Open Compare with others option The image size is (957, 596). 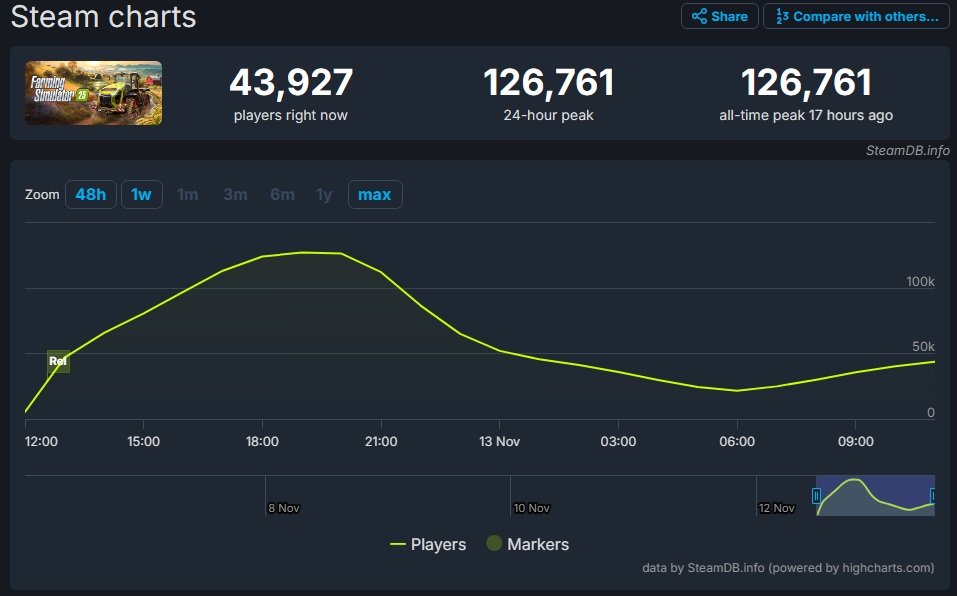856,16
